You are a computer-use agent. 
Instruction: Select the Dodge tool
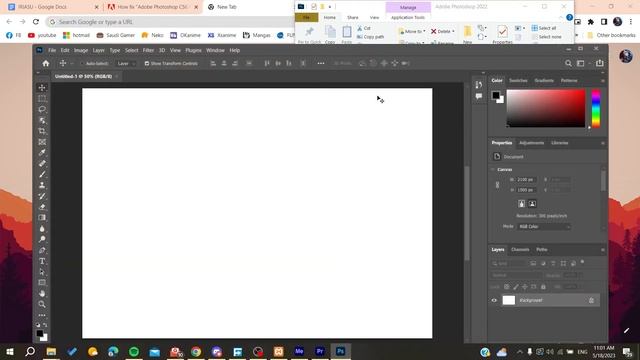[x=42, y=239]
